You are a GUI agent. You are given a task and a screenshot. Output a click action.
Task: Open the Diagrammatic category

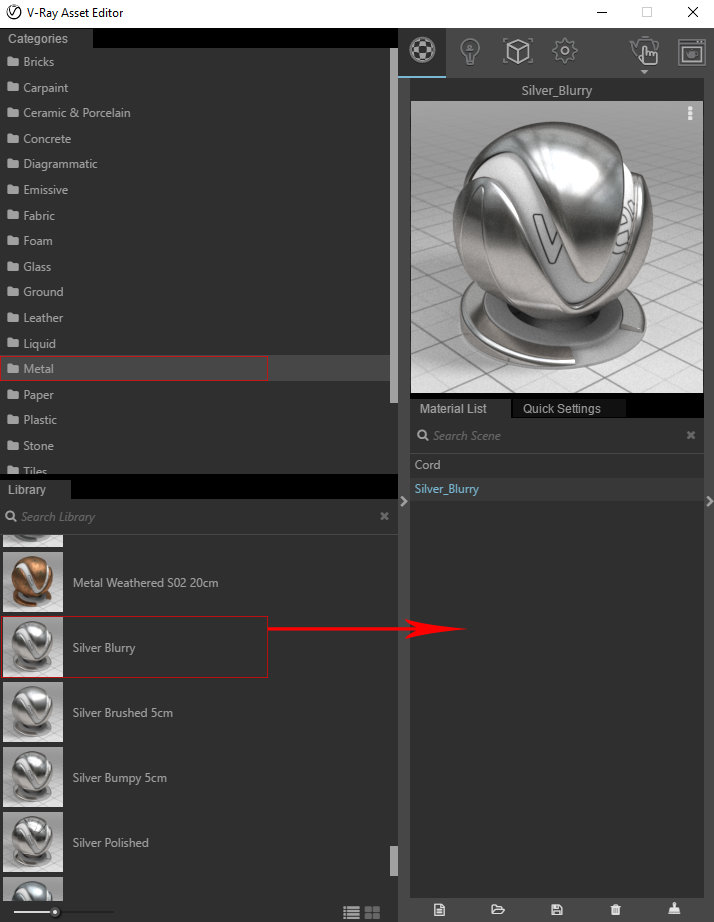(194, 164)
